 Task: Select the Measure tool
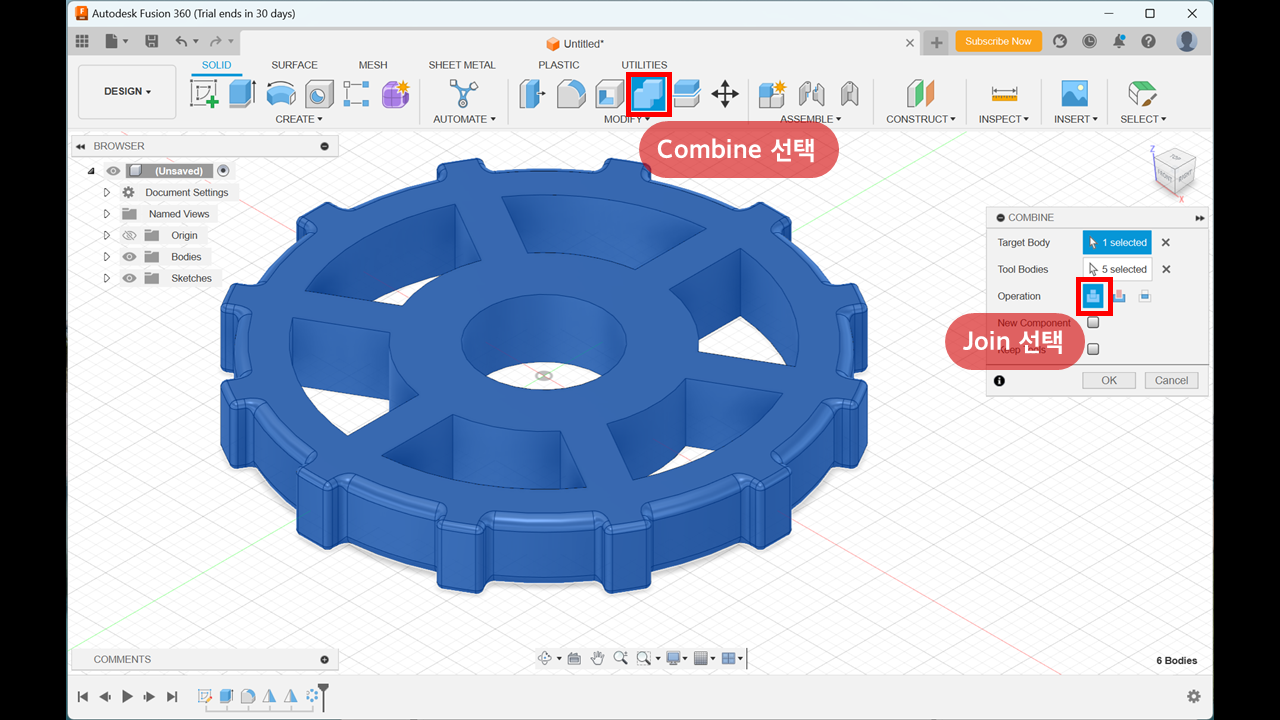pyautogui.click(x=1004, y=94)
